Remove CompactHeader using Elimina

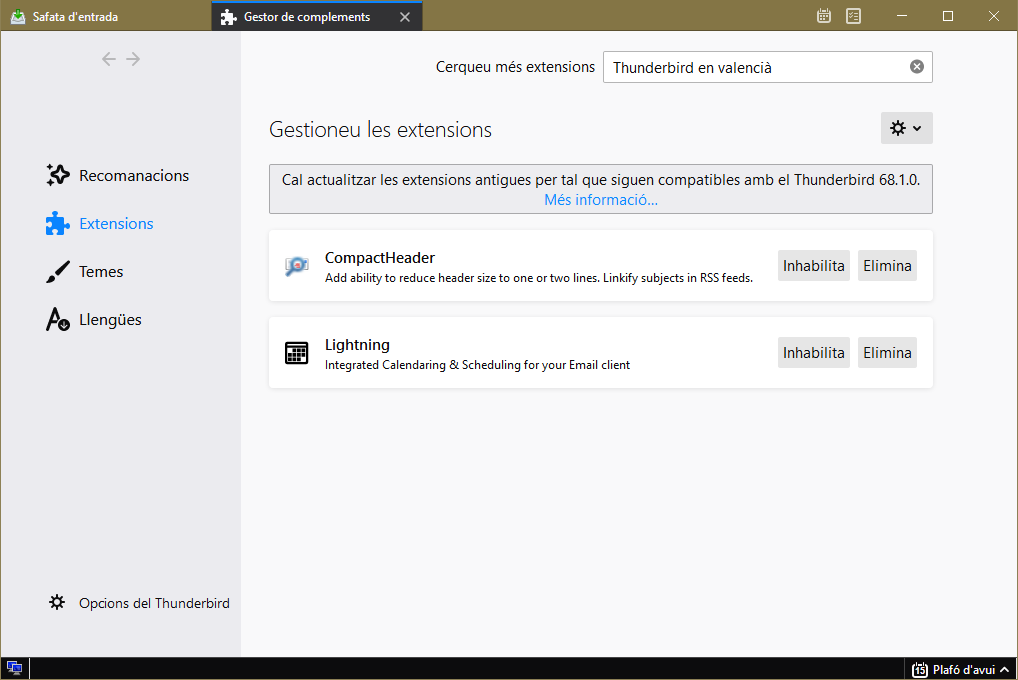tap(887, 266)
